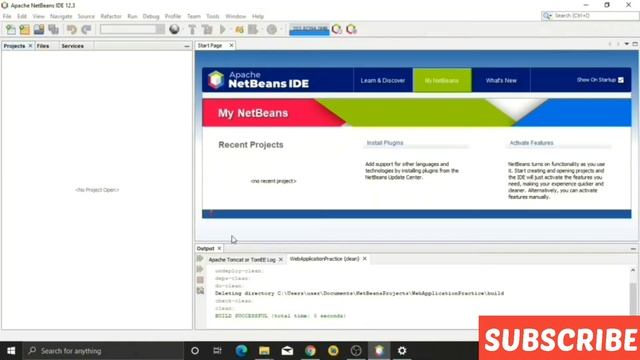Click the green Run Project arrow
640x360 pixels.
[x=223, y=29]
